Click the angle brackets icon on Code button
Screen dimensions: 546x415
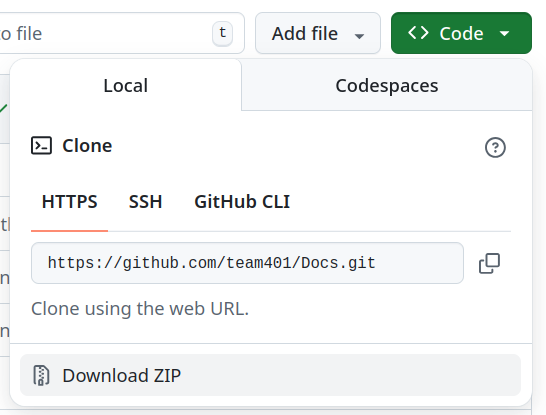coord(418,33)
